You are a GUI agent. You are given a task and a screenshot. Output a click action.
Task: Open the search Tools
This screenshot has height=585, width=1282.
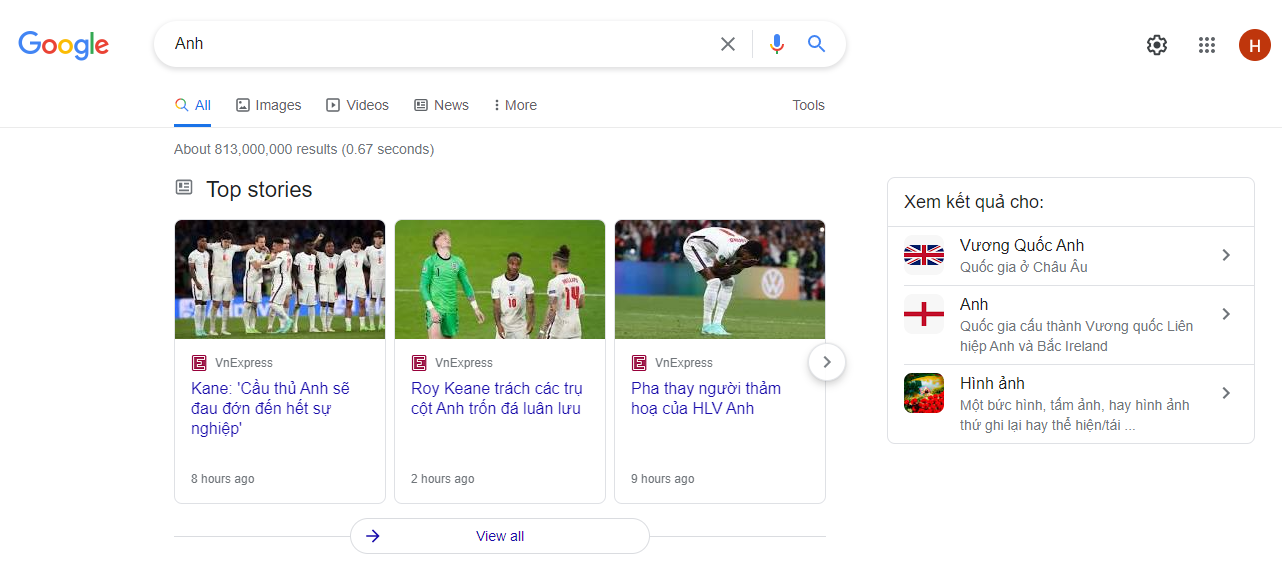pos(808,105)
